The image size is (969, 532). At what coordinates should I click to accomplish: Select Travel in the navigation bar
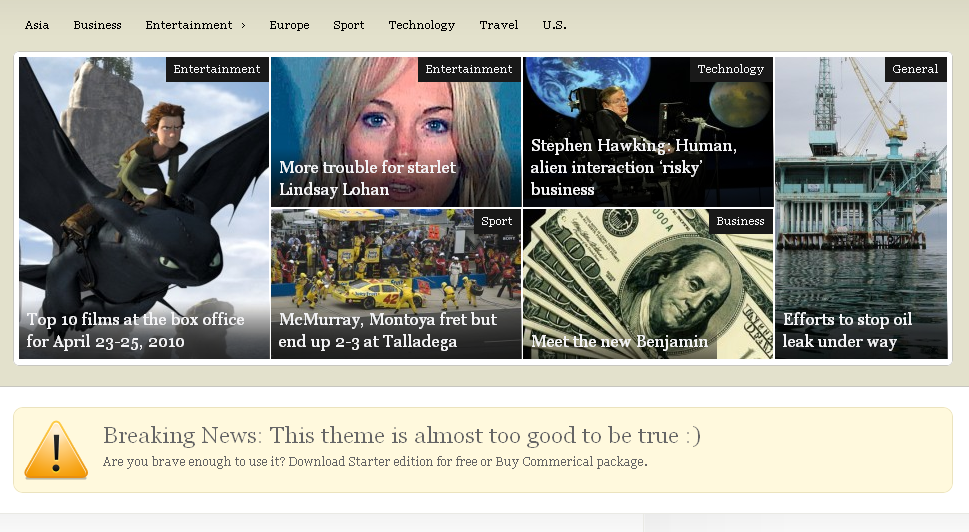coord(499,25)
